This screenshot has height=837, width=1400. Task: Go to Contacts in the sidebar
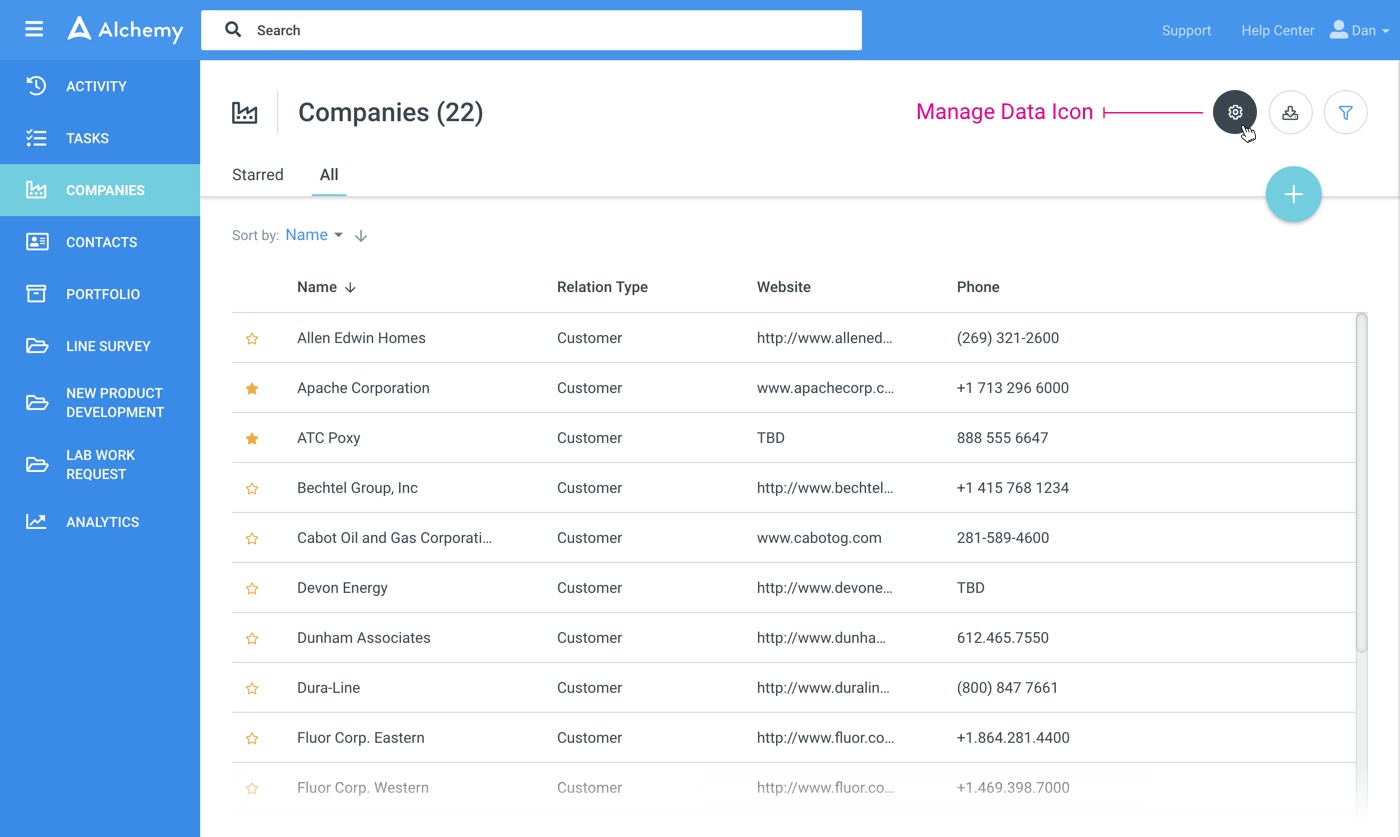pyautogui.click(x=100, y=242)
